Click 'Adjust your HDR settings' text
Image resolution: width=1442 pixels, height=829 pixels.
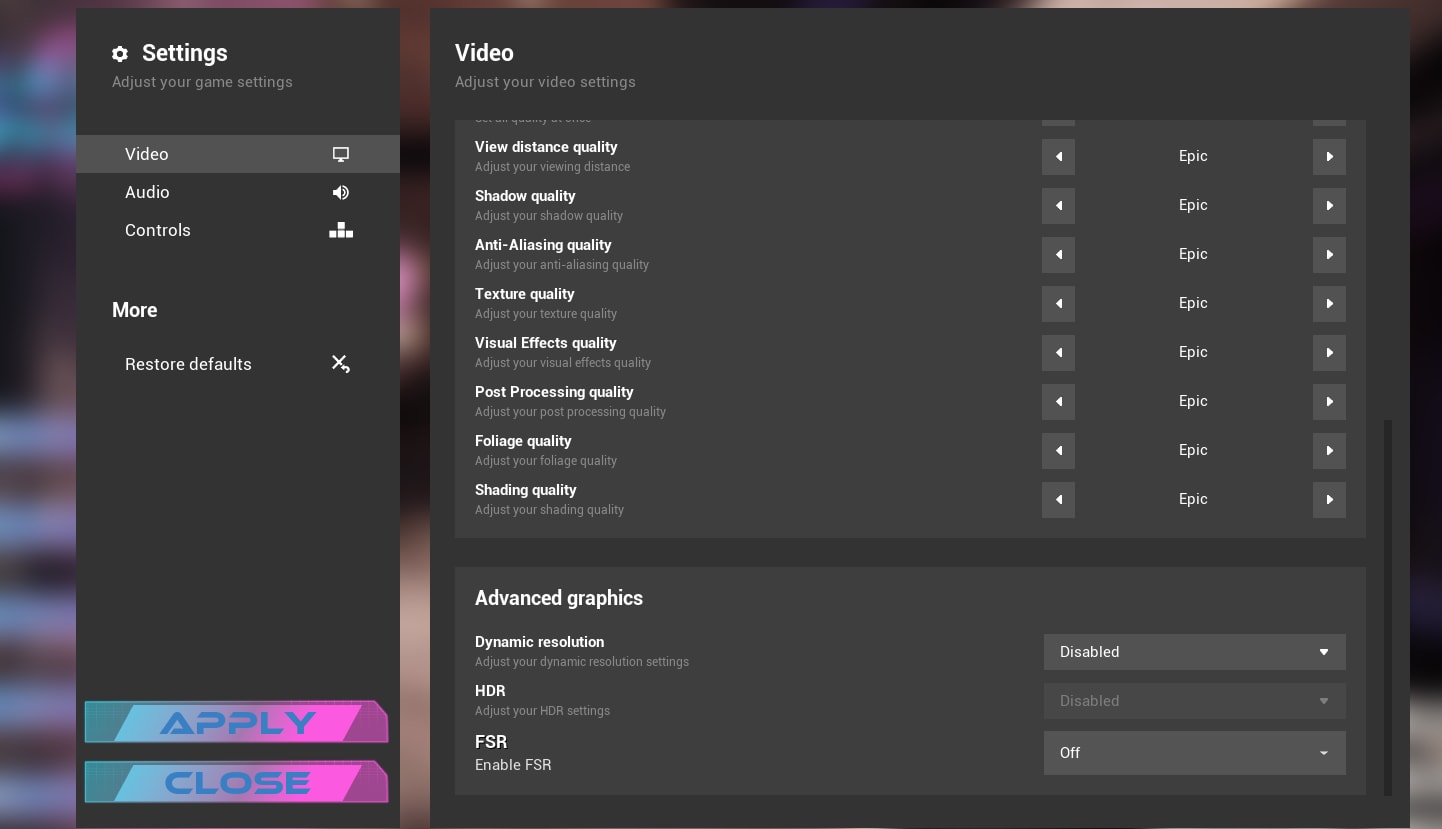542,711
